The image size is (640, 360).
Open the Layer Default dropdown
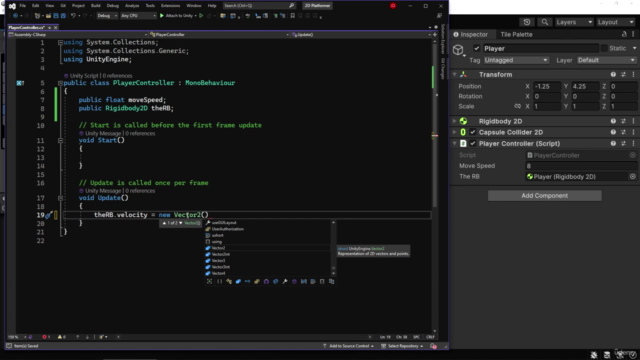click(607, 60)
